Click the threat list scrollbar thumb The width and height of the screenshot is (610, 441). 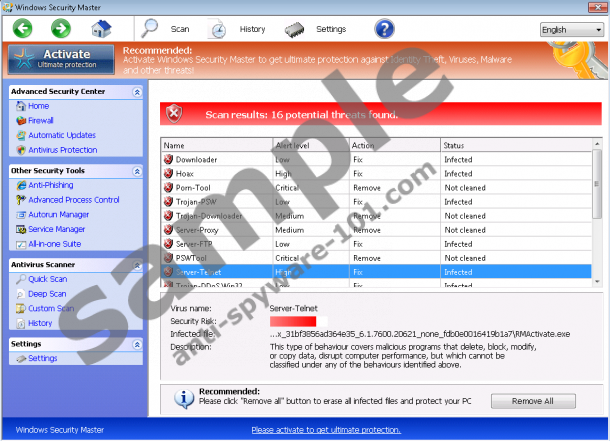click(x=597, y=184)
